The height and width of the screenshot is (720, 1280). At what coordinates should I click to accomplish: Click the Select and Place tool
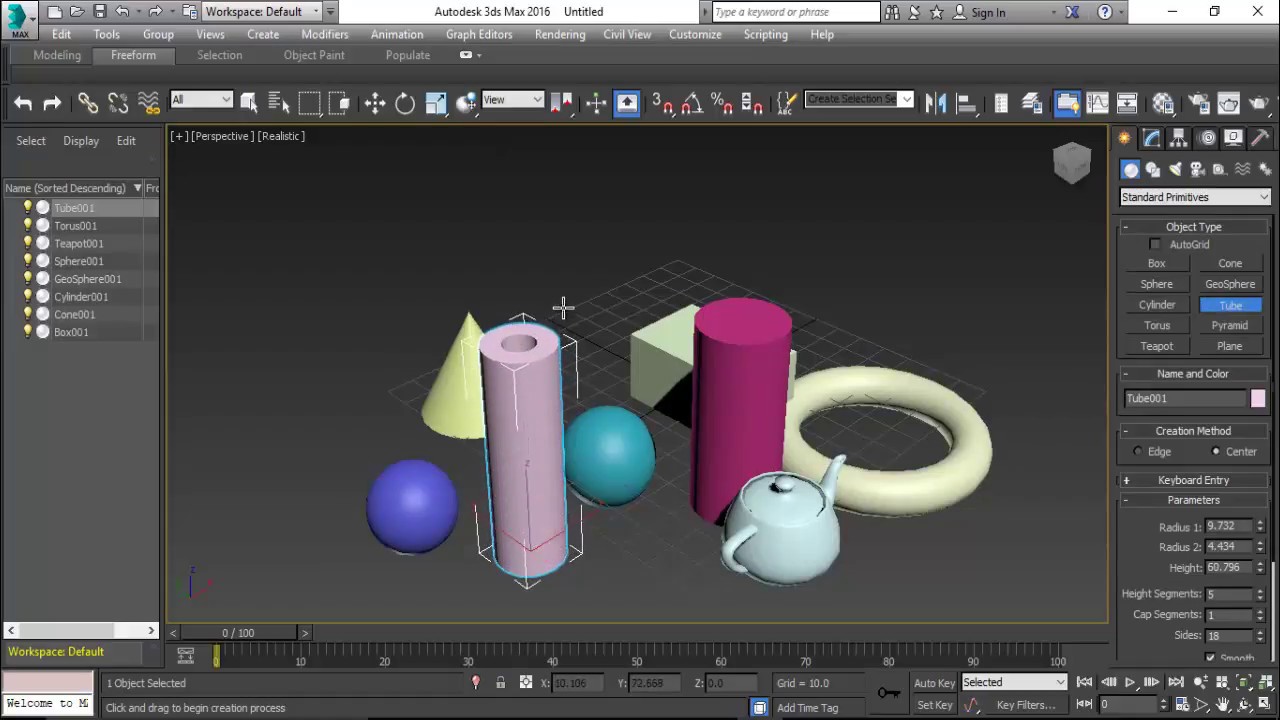(466, 102)
